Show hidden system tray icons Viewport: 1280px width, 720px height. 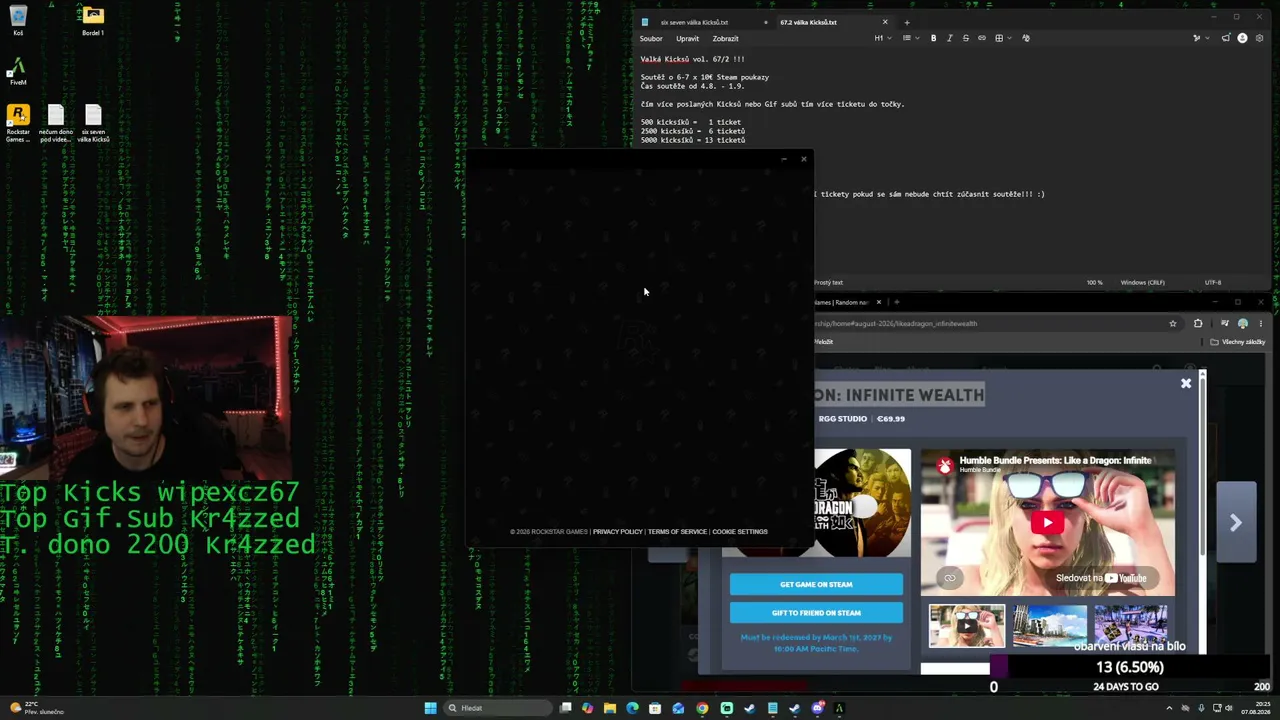click(x=1171, y=708)
